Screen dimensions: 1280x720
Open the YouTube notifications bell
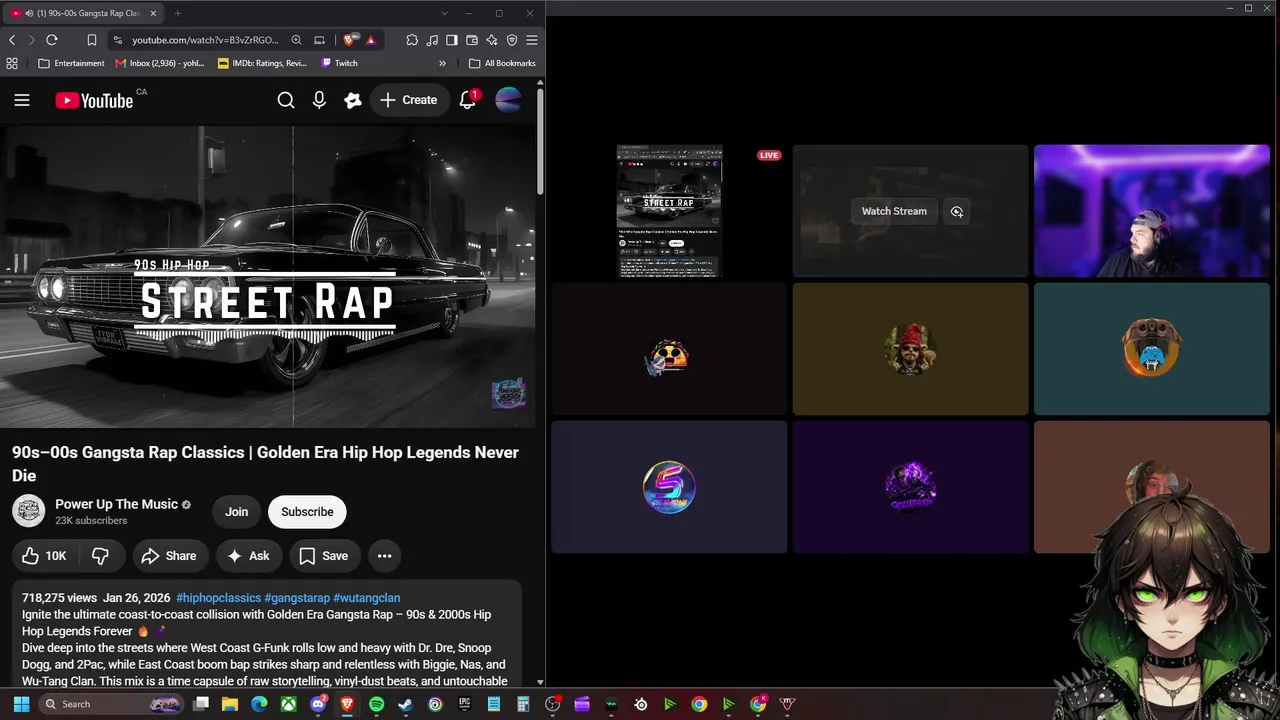tap(468, 100)
